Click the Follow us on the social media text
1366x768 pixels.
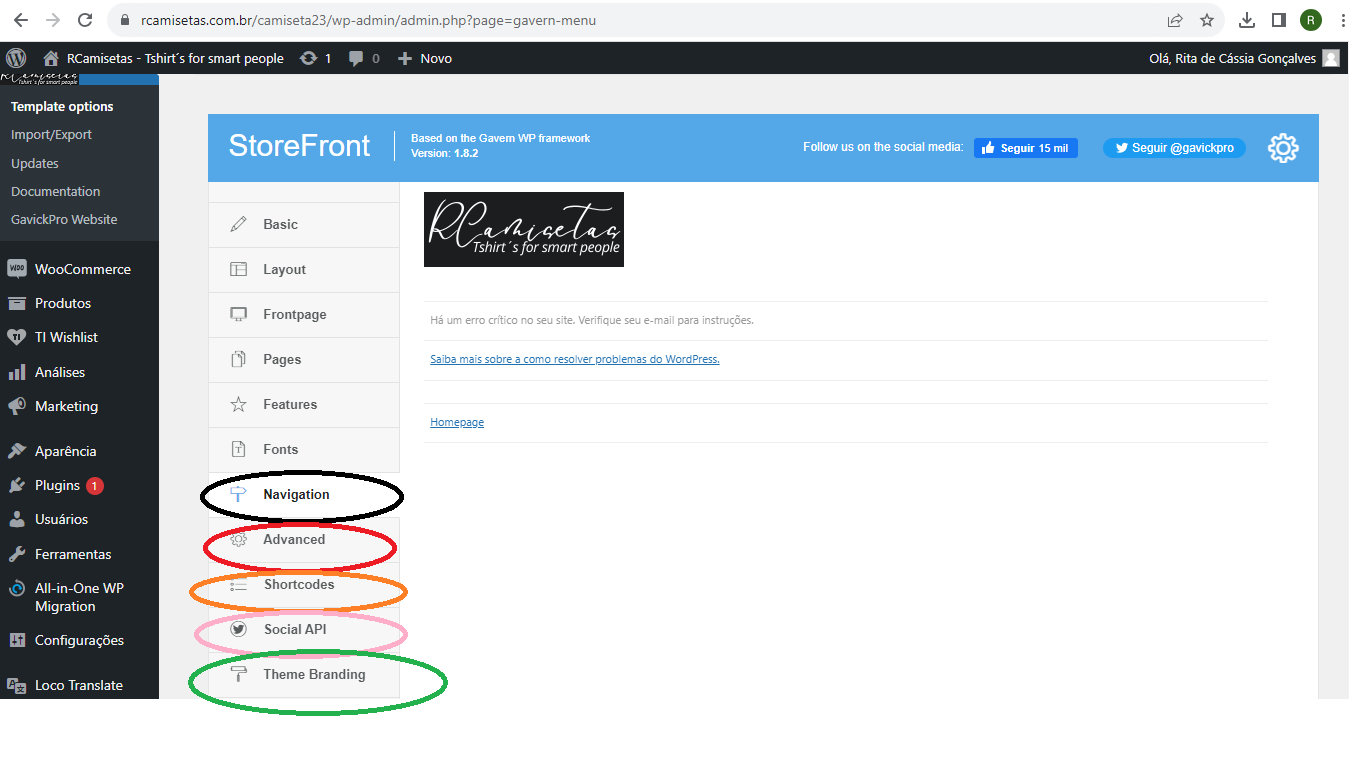click(883, 147)
